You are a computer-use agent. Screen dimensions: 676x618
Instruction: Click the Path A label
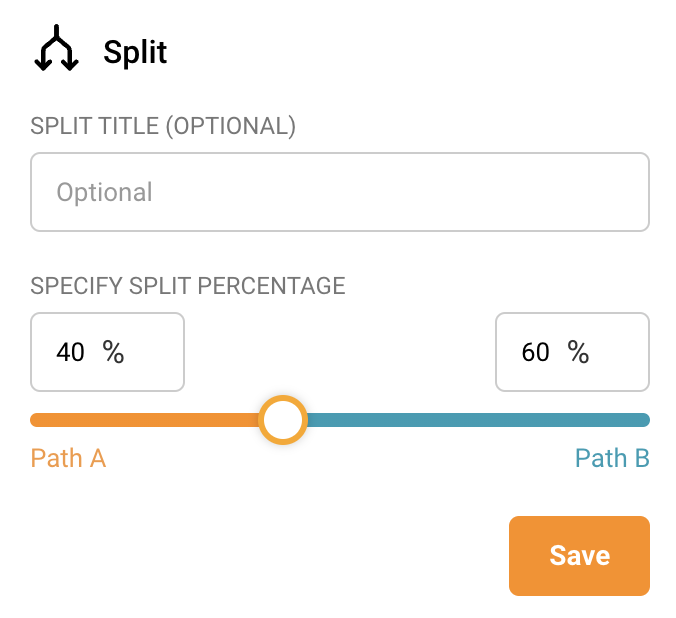pos(68,459)
